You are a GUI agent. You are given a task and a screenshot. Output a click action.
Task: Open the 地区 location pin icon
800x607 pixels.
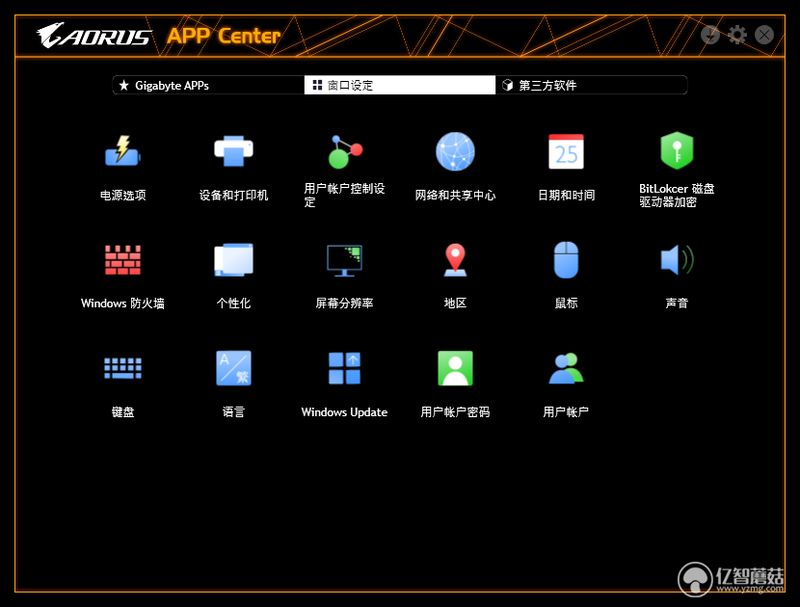[x=455, y=260]
